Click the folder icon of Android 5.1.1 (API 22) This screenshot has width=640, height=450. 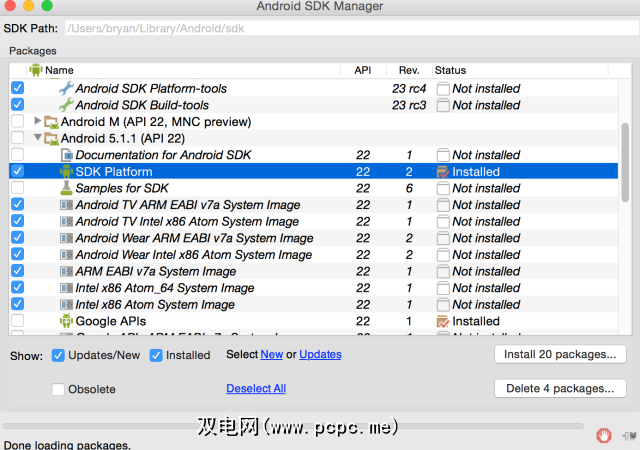pyautogui.click(x=51, y=138)
